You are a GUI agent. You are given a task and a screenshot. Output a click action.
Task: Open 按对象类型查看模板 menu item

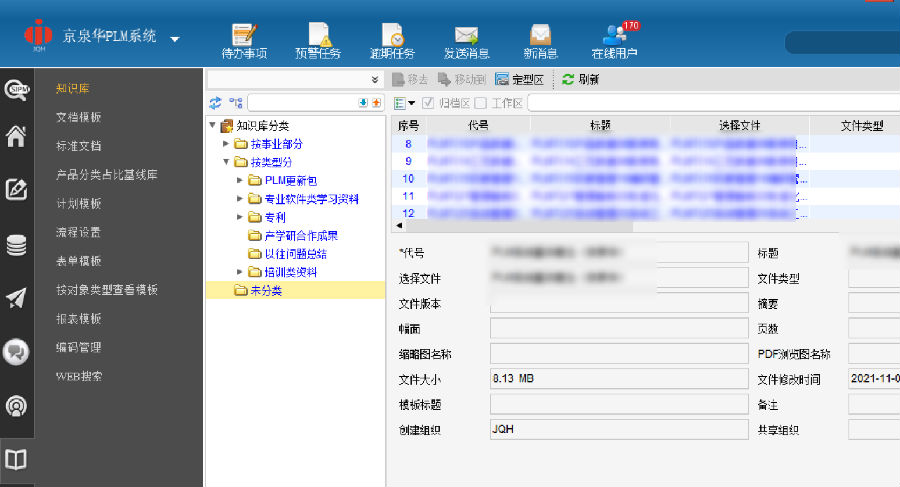coord(107,289)
